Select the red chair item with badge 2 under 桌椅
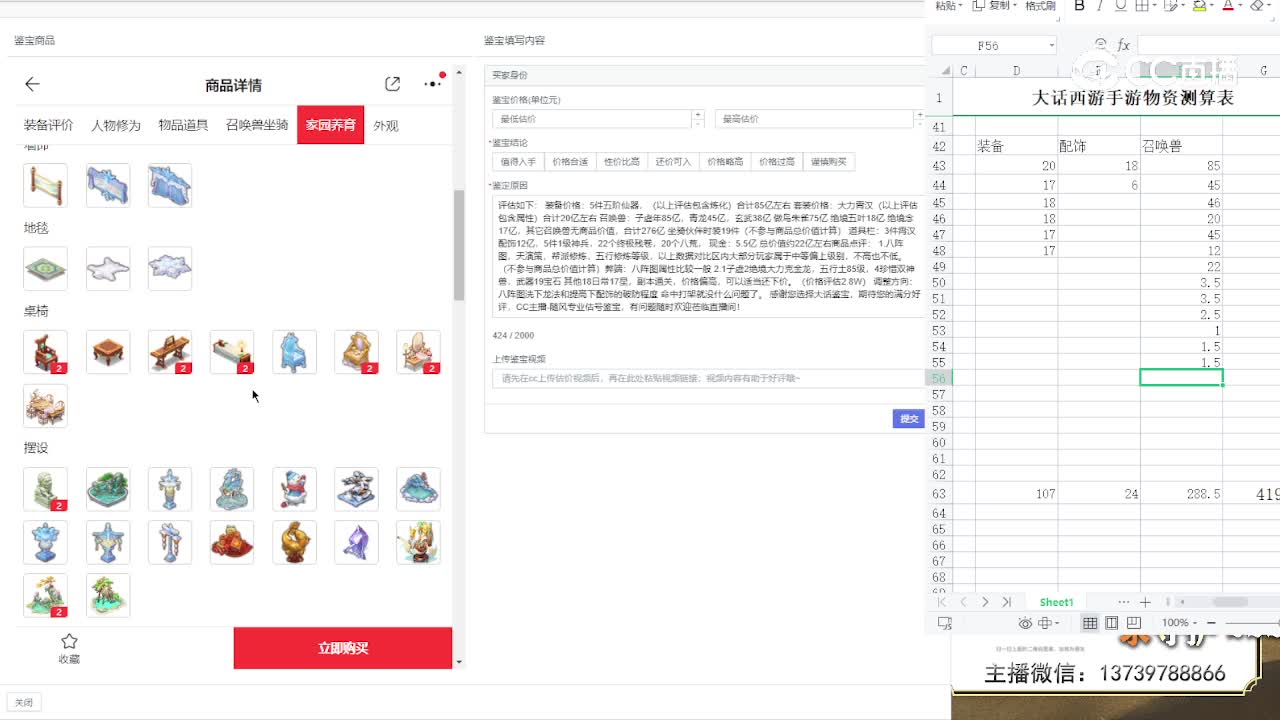 (45, 352)
